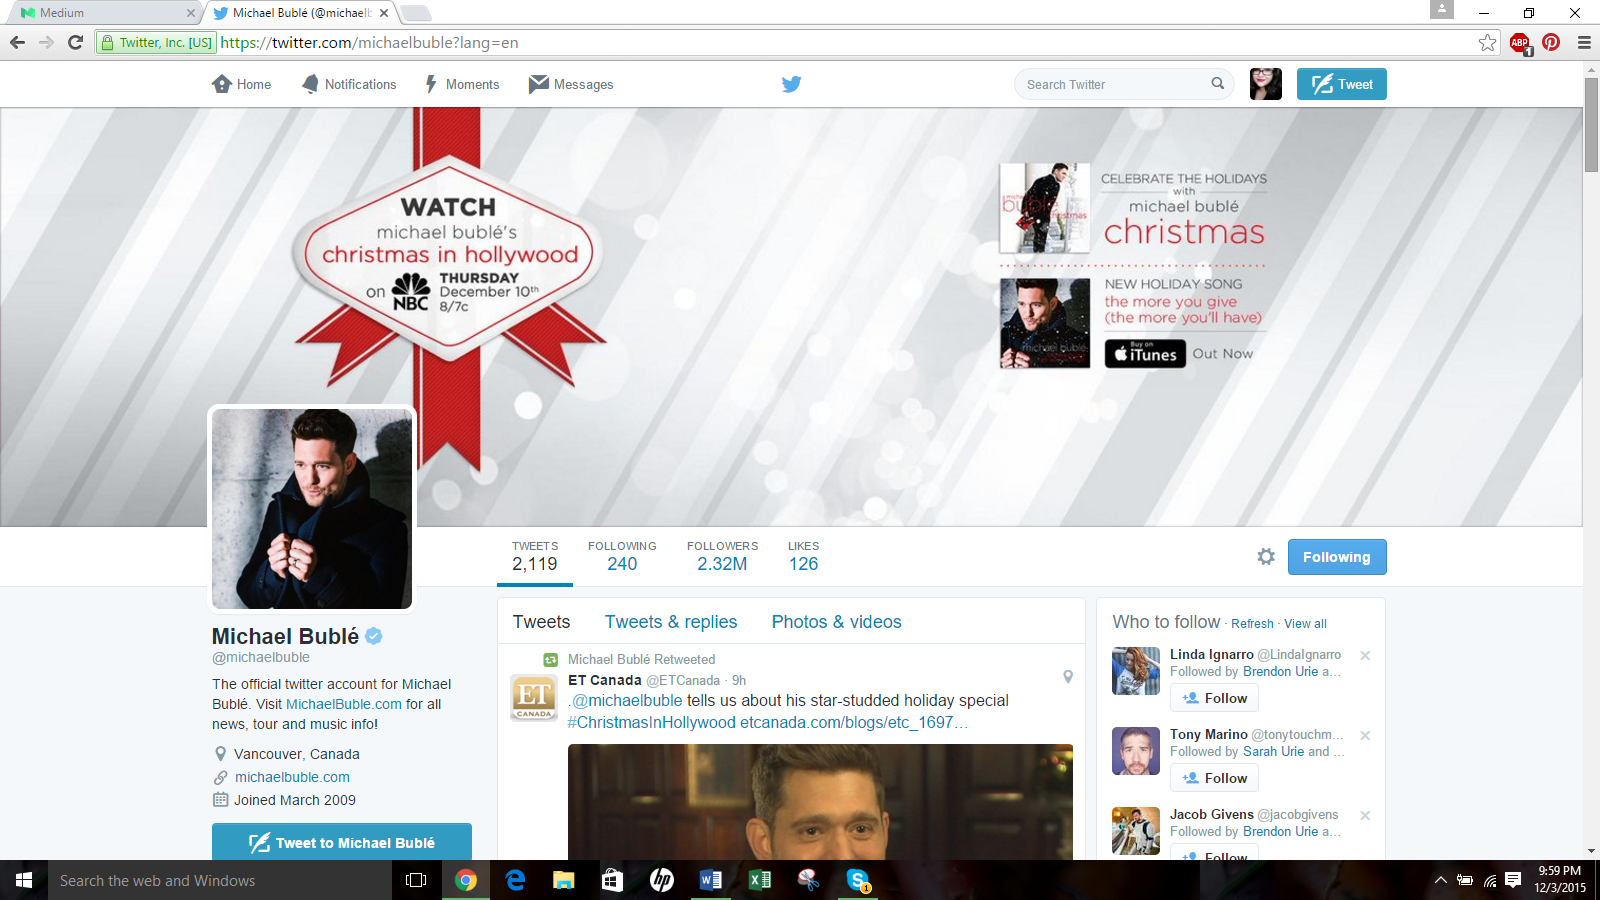This screenshot has width=1600, height=900.
Task: Bookmark this page with star icon
Action: click(1488, 42)
